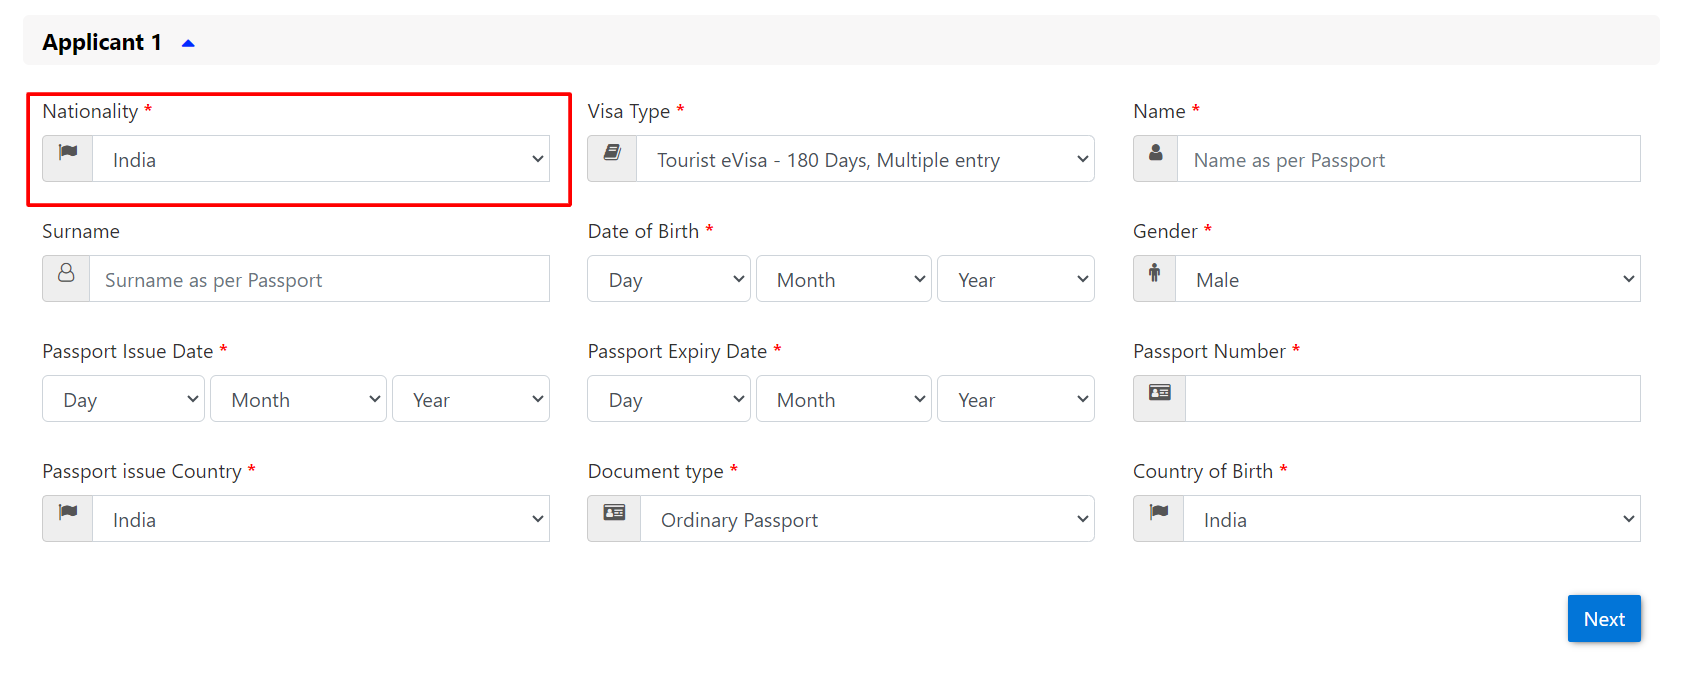Click the card icon beside Document type
Screen dimensions: 1682x678
pos(614,513)
